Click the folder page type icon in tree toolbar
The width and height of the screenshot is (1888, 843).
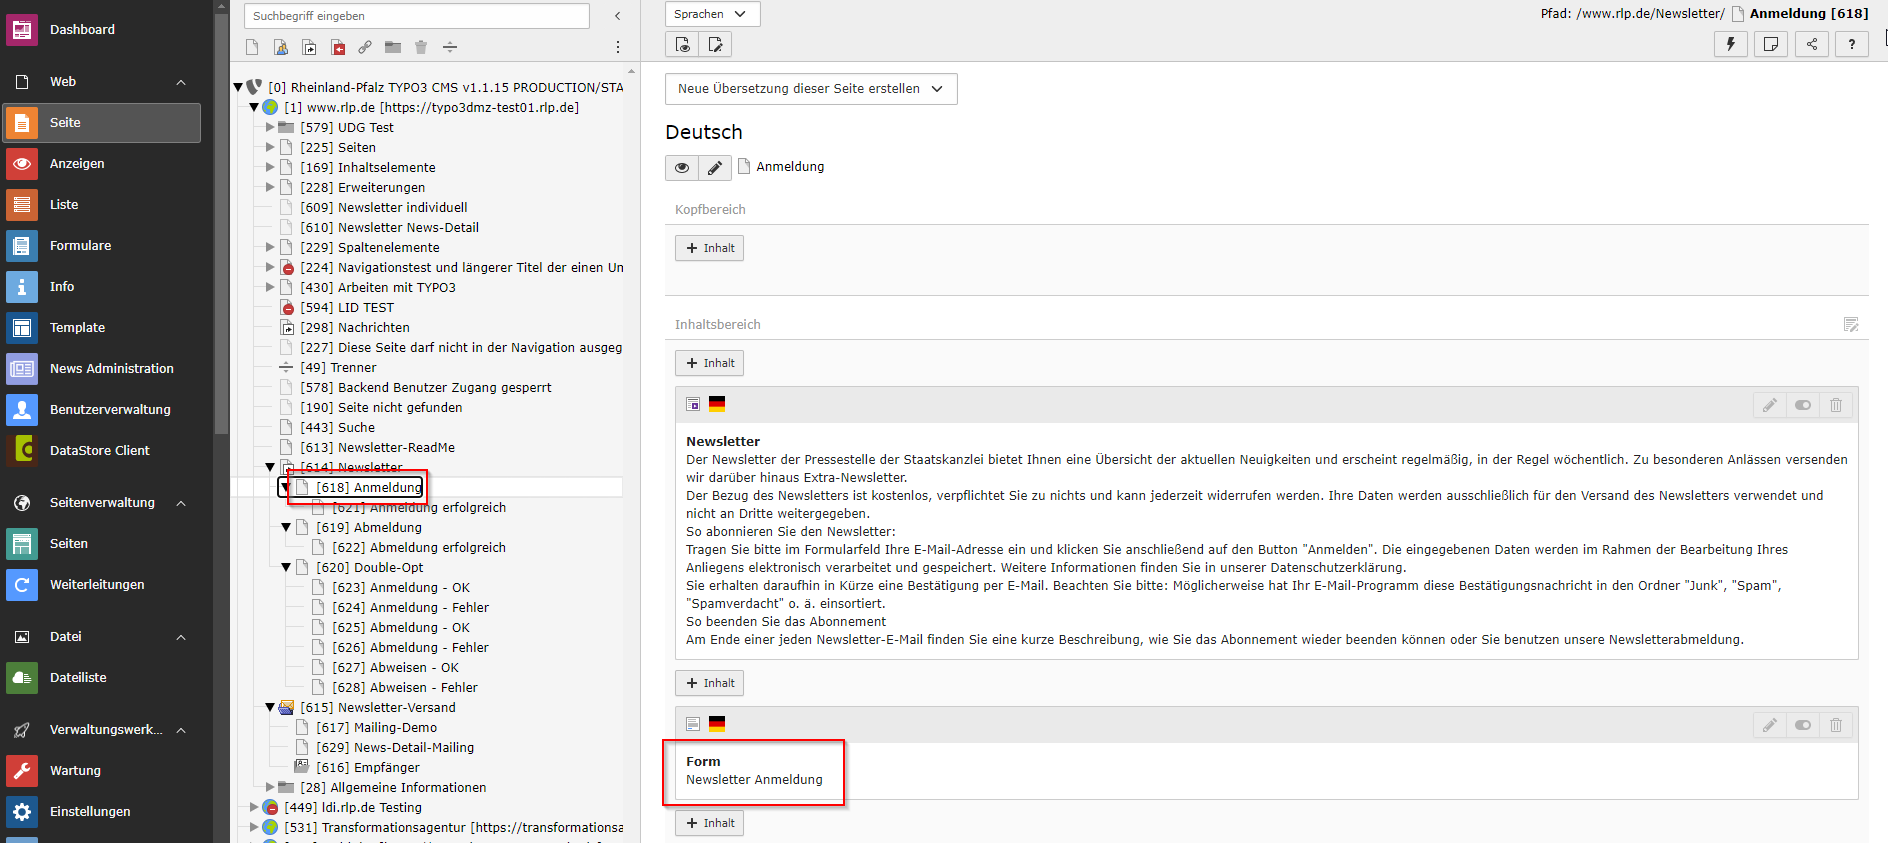(x=393, y=47)
